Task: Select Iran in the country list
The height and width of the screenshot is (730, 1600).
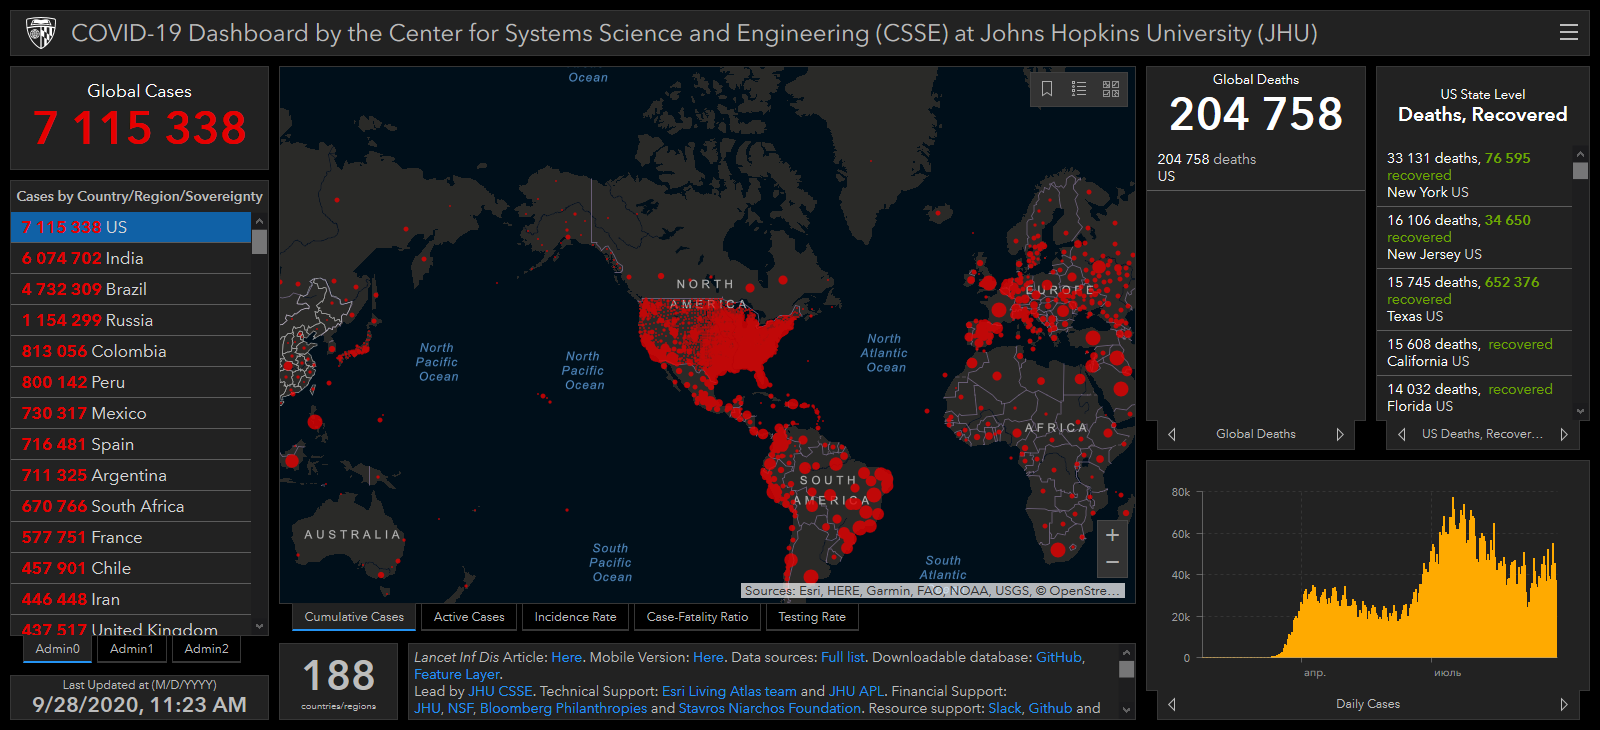Action: (x=131, y=599)
